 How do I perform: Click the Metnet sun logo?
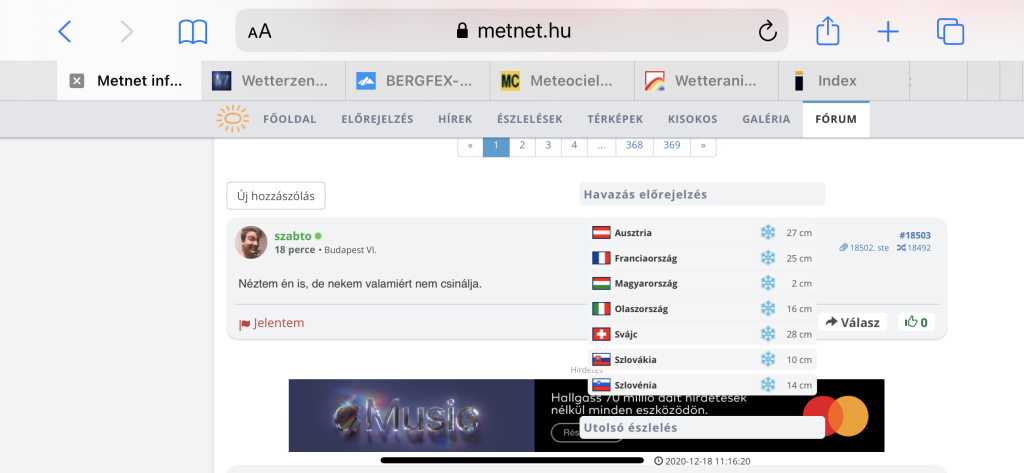point(232,119)
